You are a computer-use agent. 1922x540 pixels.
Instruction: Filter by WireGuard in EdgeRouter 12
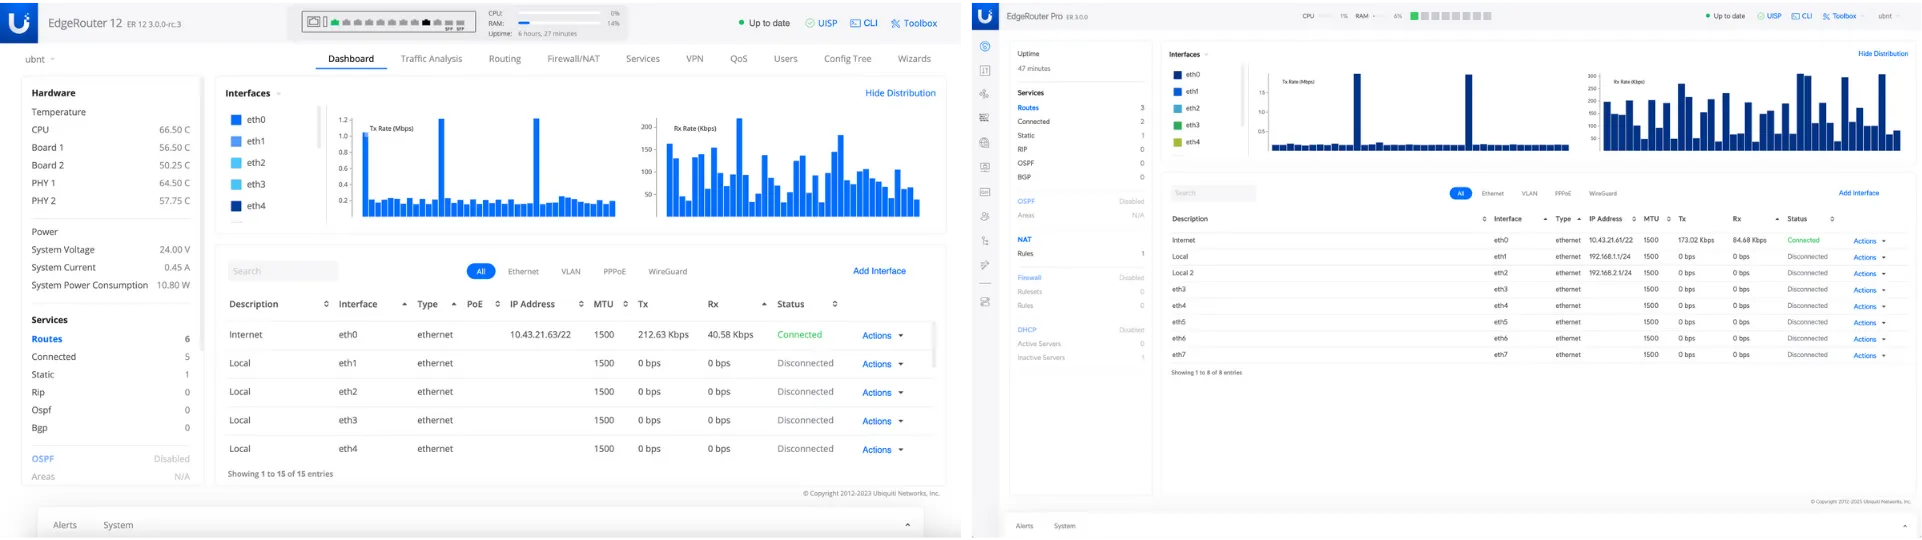[667, 272]
